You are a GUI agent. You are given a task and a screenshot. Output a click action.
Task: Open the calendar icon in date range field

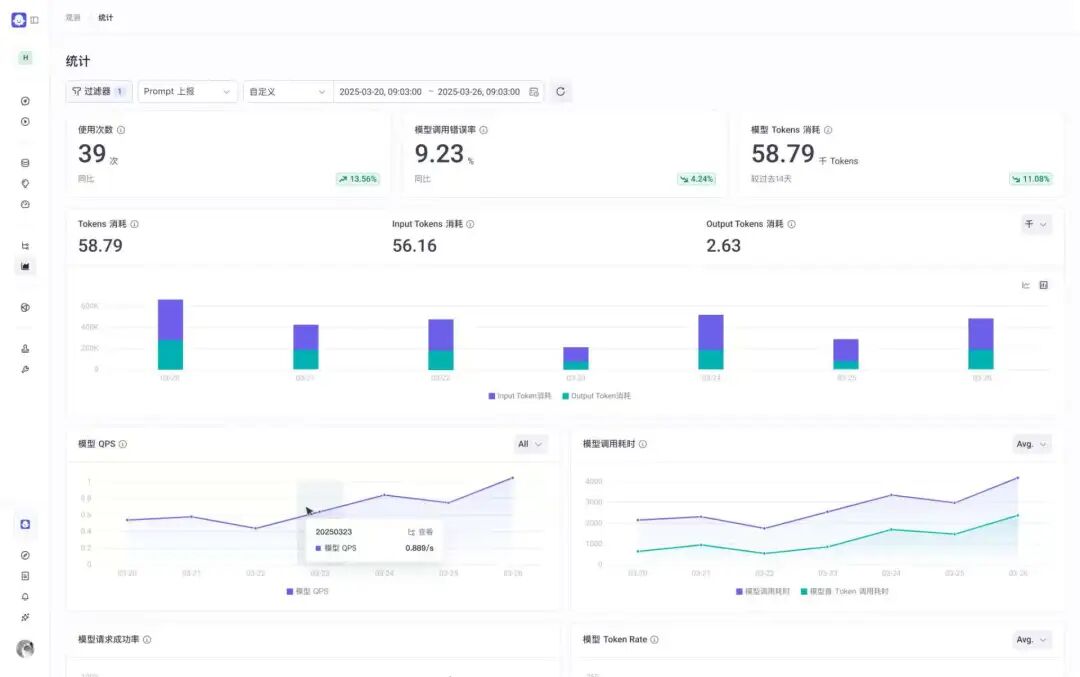(534, 92)
